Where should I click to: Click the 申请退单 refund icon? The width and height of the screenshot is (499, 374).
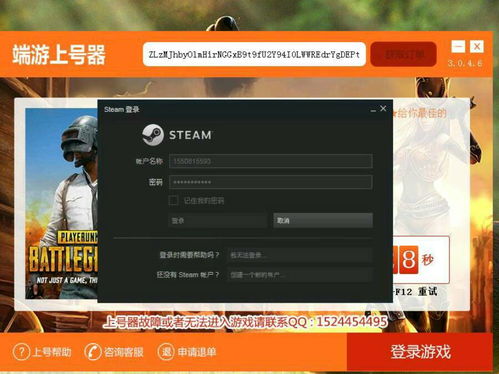tap(166, 352)
